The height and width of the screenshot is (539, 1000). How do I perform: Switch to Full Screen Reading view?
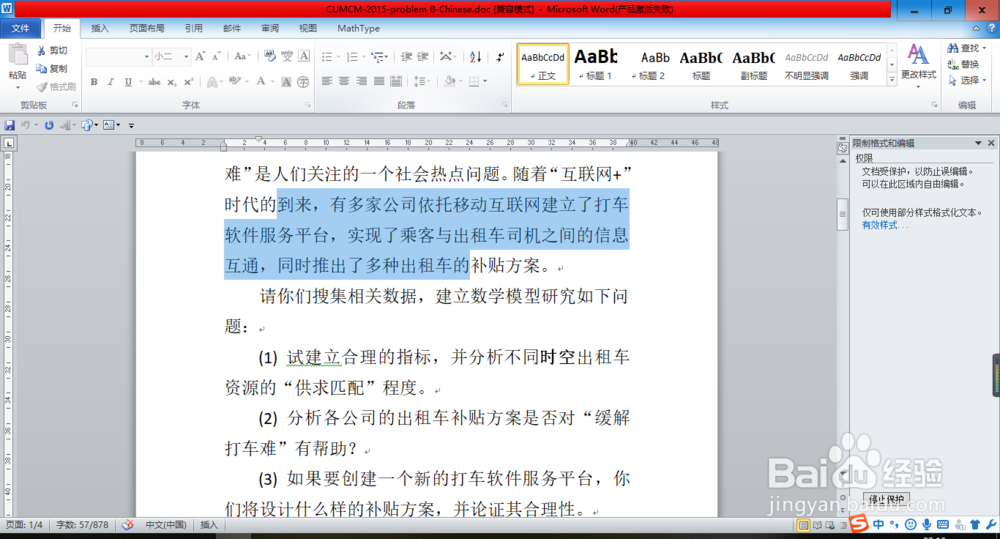pyautogui.click(x=817, y=525)
